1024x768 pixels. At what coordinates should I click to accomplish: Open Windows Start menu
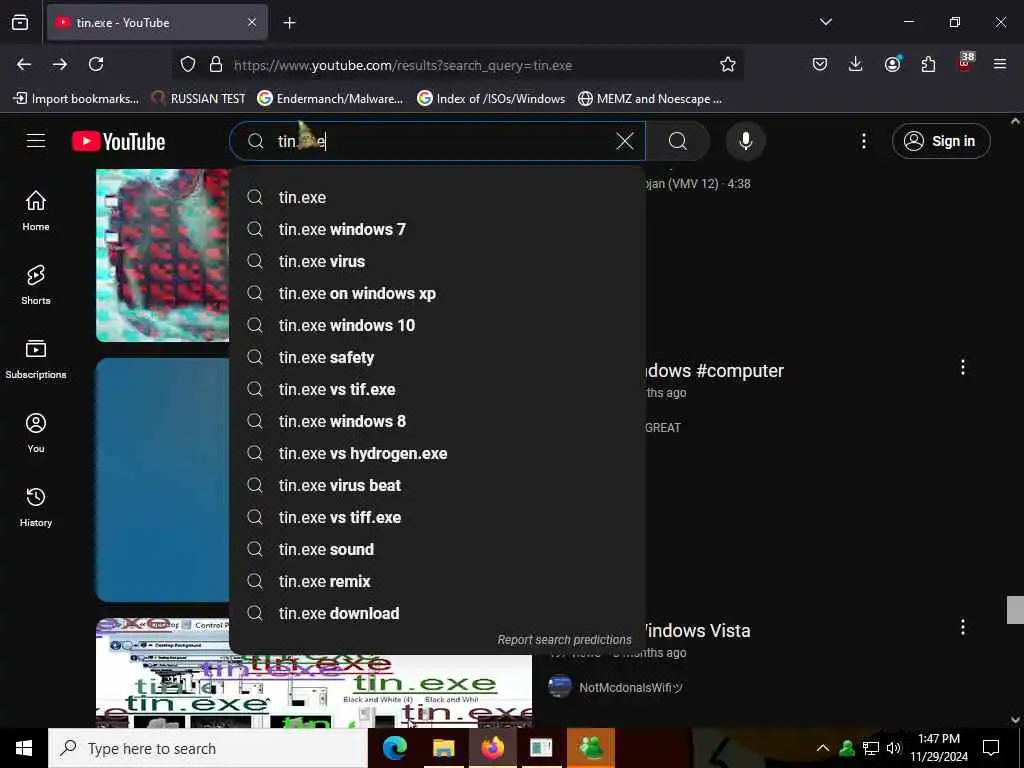coord(24,748)
